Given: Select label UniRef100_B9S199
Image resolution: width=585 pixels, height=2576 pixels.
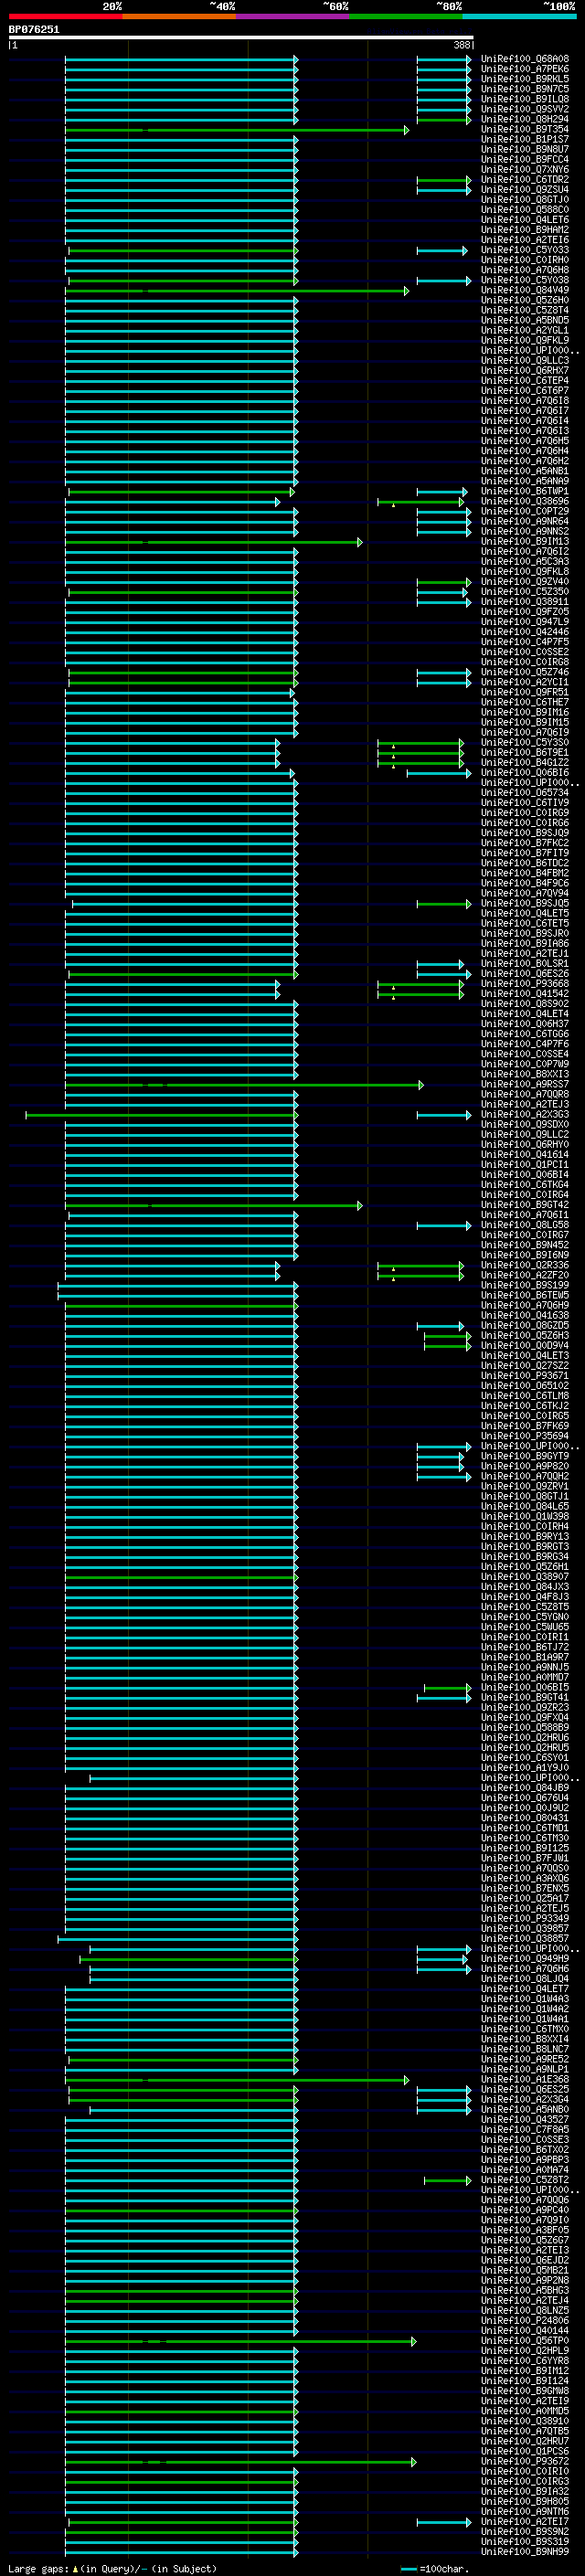Looking at the screenshot, I should (525, 1285).
